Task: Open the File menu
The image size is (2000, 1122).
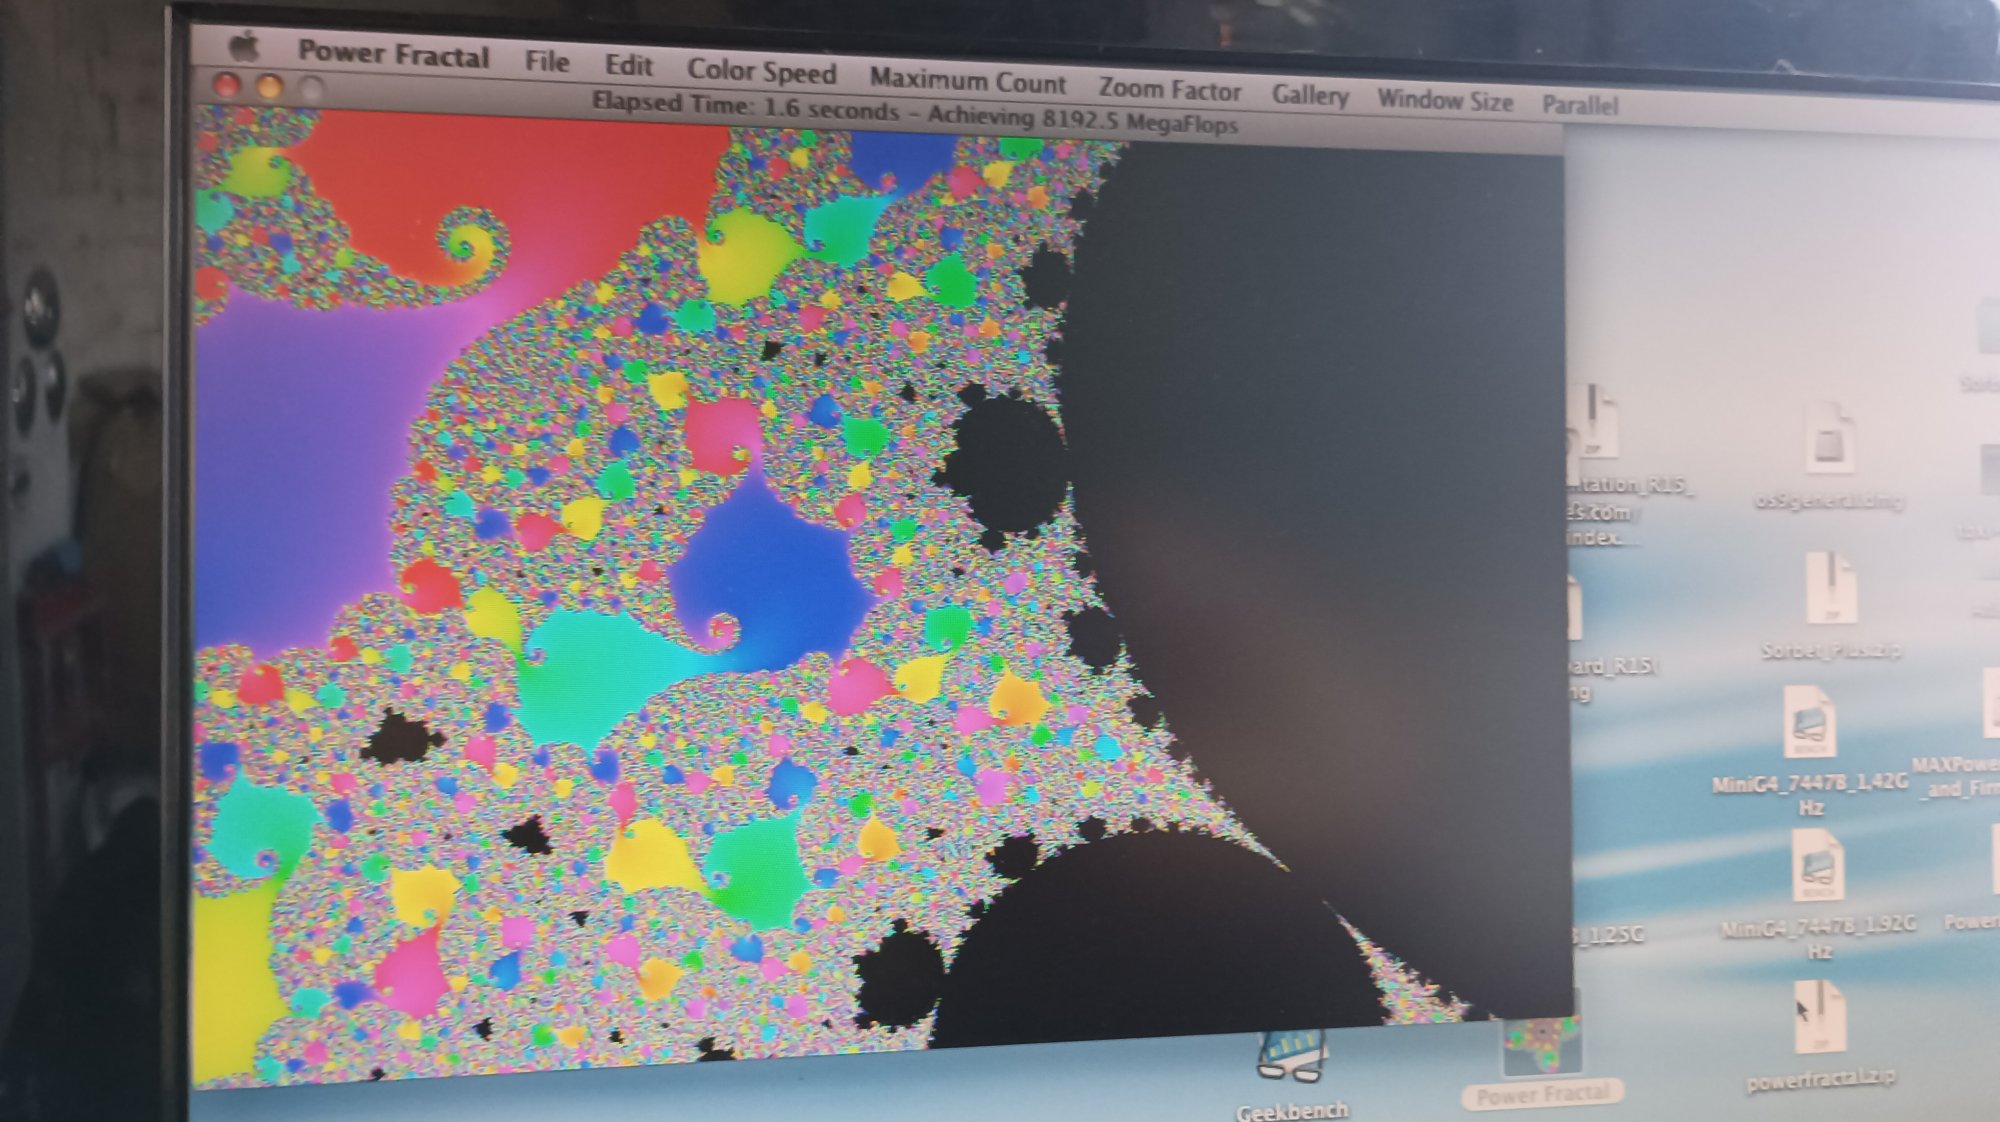Action: point(547,62)
